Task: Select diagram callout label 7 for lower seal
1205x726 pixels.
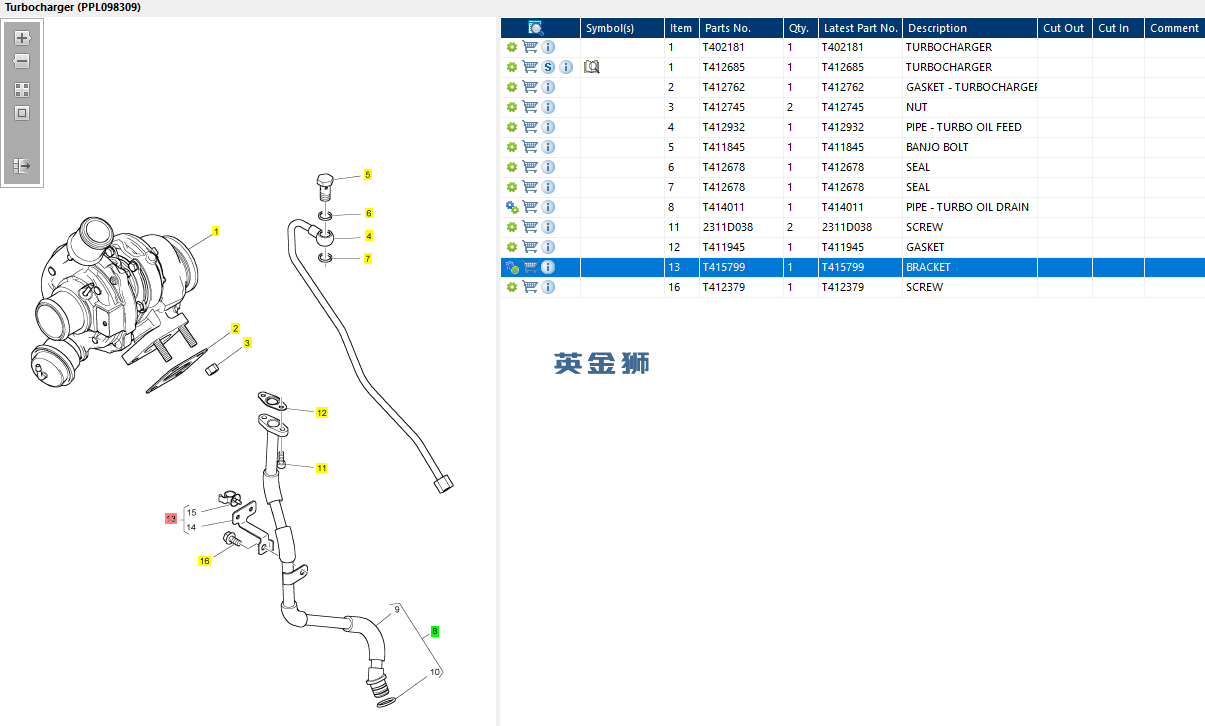Action: pos(367,259)
